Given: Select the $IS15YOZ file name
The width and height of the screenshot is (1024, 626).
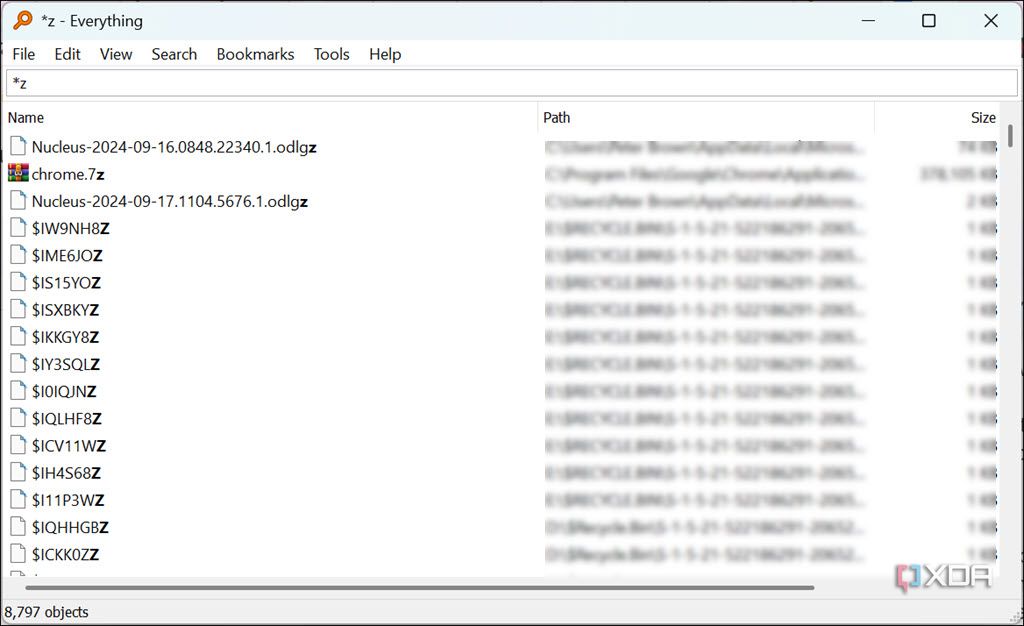Looking at the screenshot, I should click(x=66, y=283).
